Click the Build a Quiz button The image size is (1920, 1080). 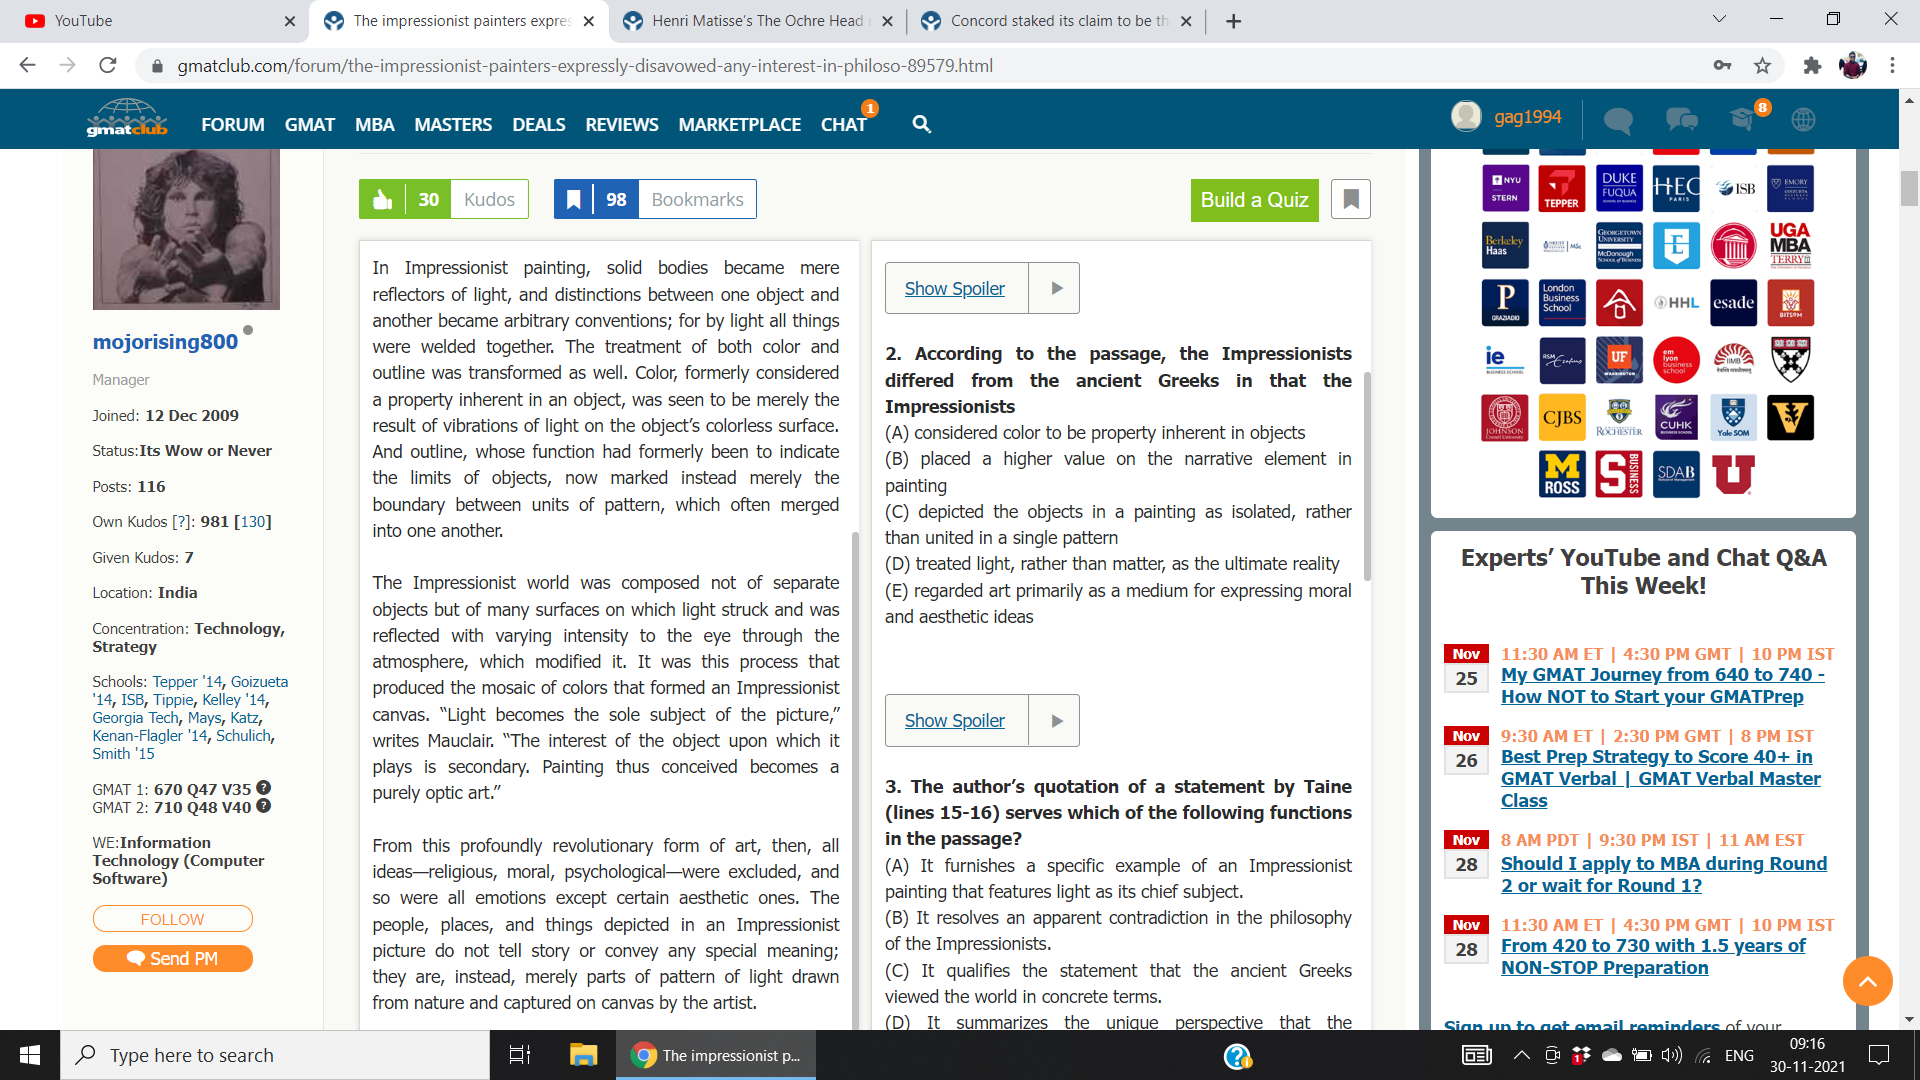coord(1254,200)
